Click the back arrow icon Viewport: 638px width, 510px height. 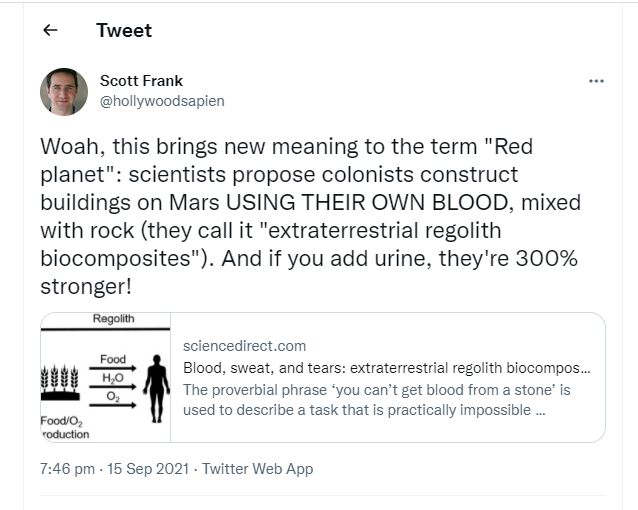(50, 30)
